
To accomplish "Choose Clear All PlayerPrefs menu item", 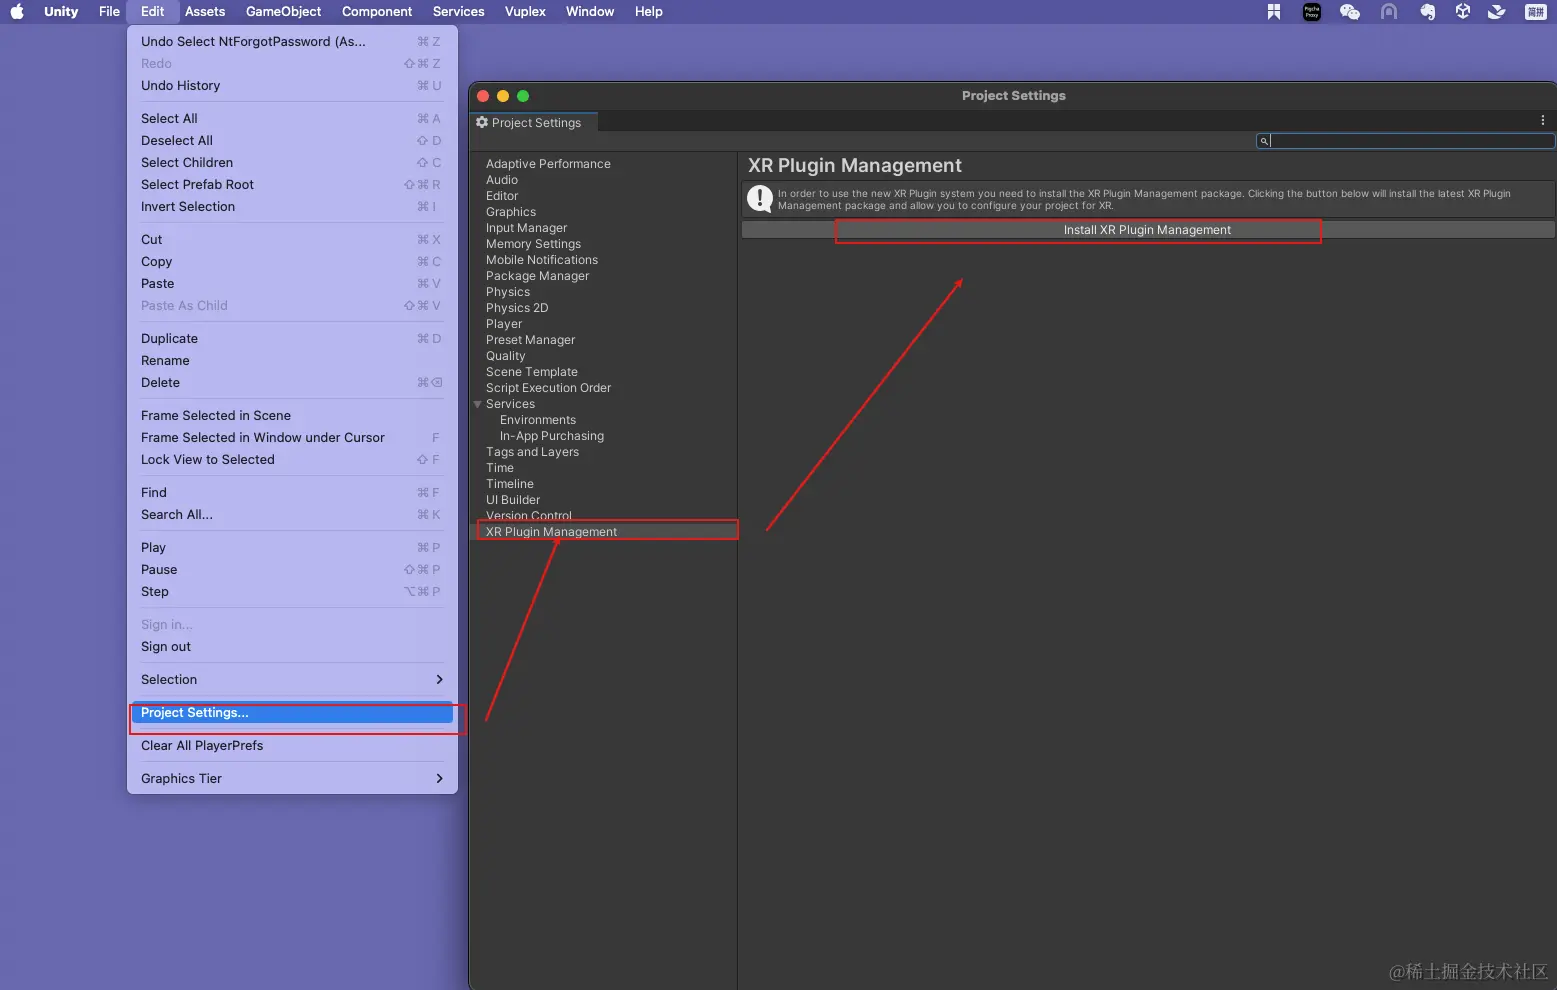I will point(292,746).
